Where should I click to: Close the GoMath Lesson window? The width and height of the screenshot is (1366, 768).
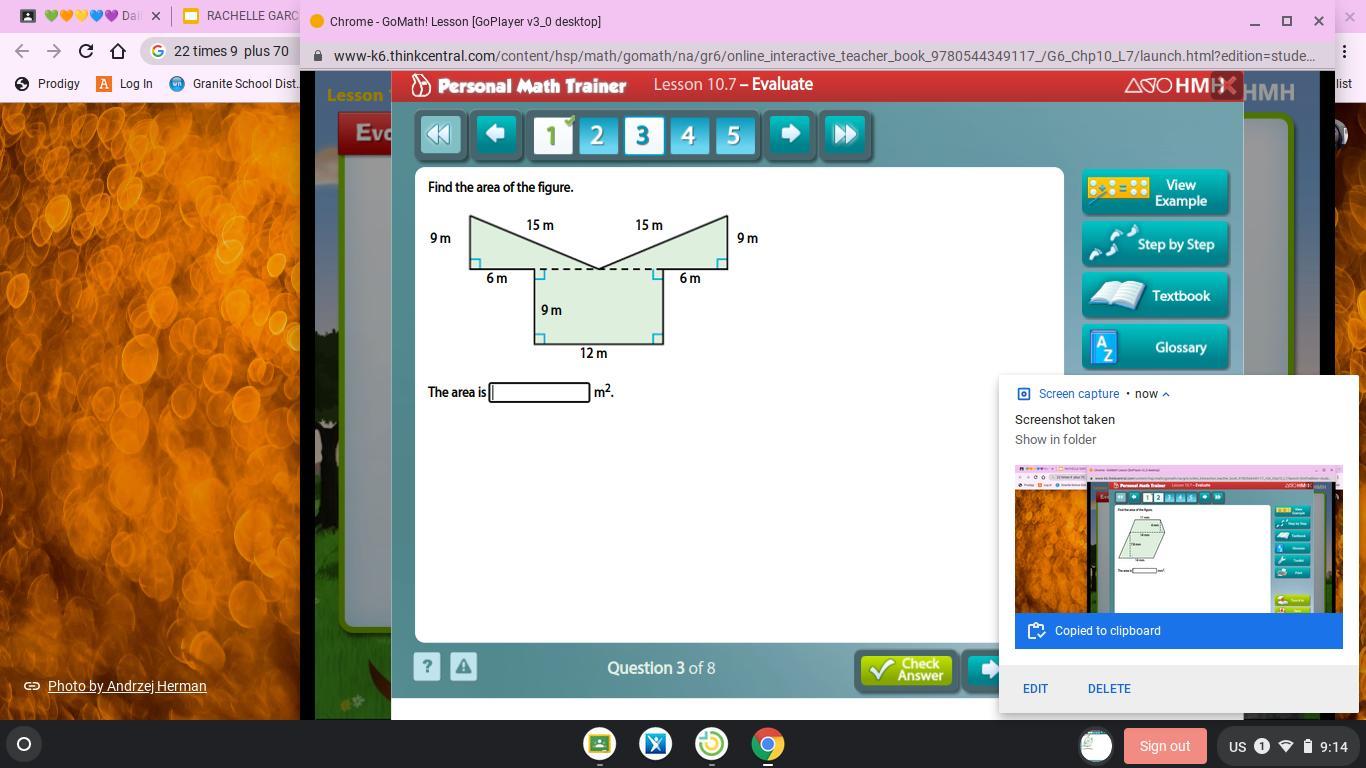click(1319, 21)
